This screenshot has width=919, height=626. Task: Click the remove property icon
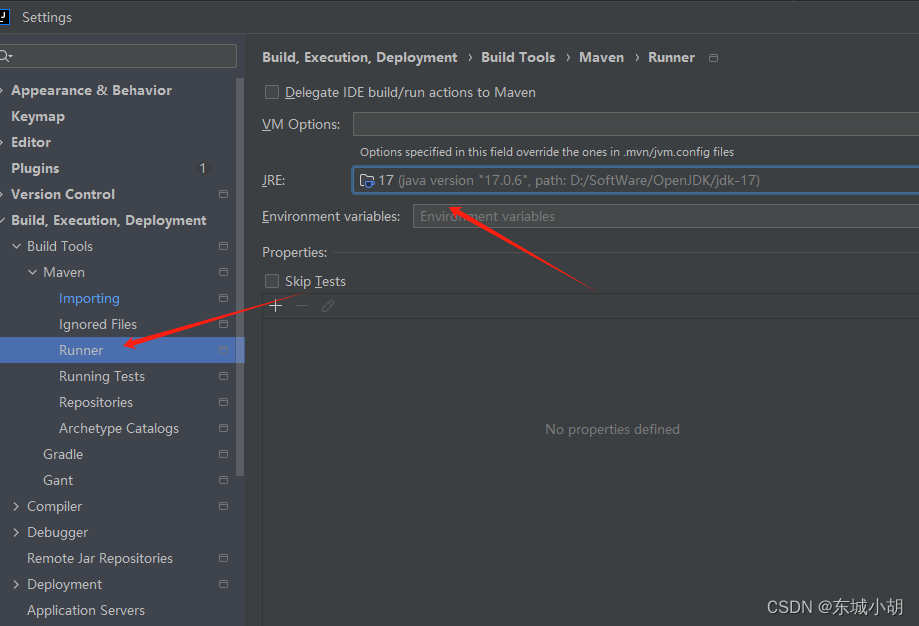pyautogui.click(x=301, y=305)
